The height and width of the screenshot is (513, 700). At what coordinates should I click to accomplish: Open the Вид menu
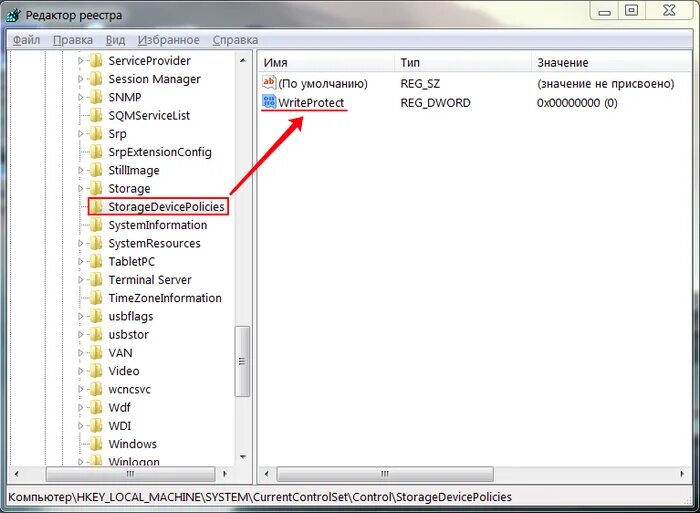115,40
